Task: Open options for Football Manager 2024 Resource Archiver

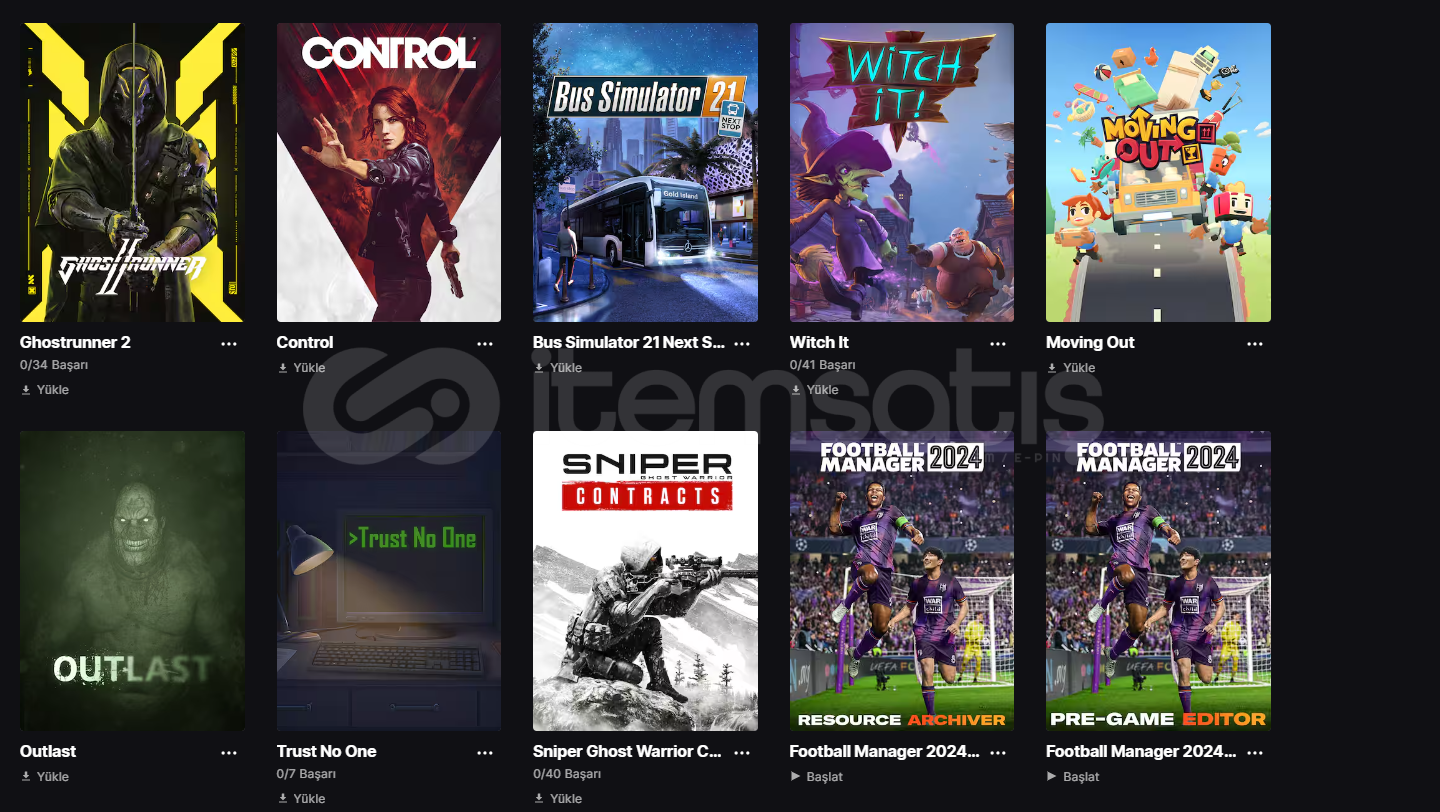Action: pyautogui.click(x=998, y=752)
